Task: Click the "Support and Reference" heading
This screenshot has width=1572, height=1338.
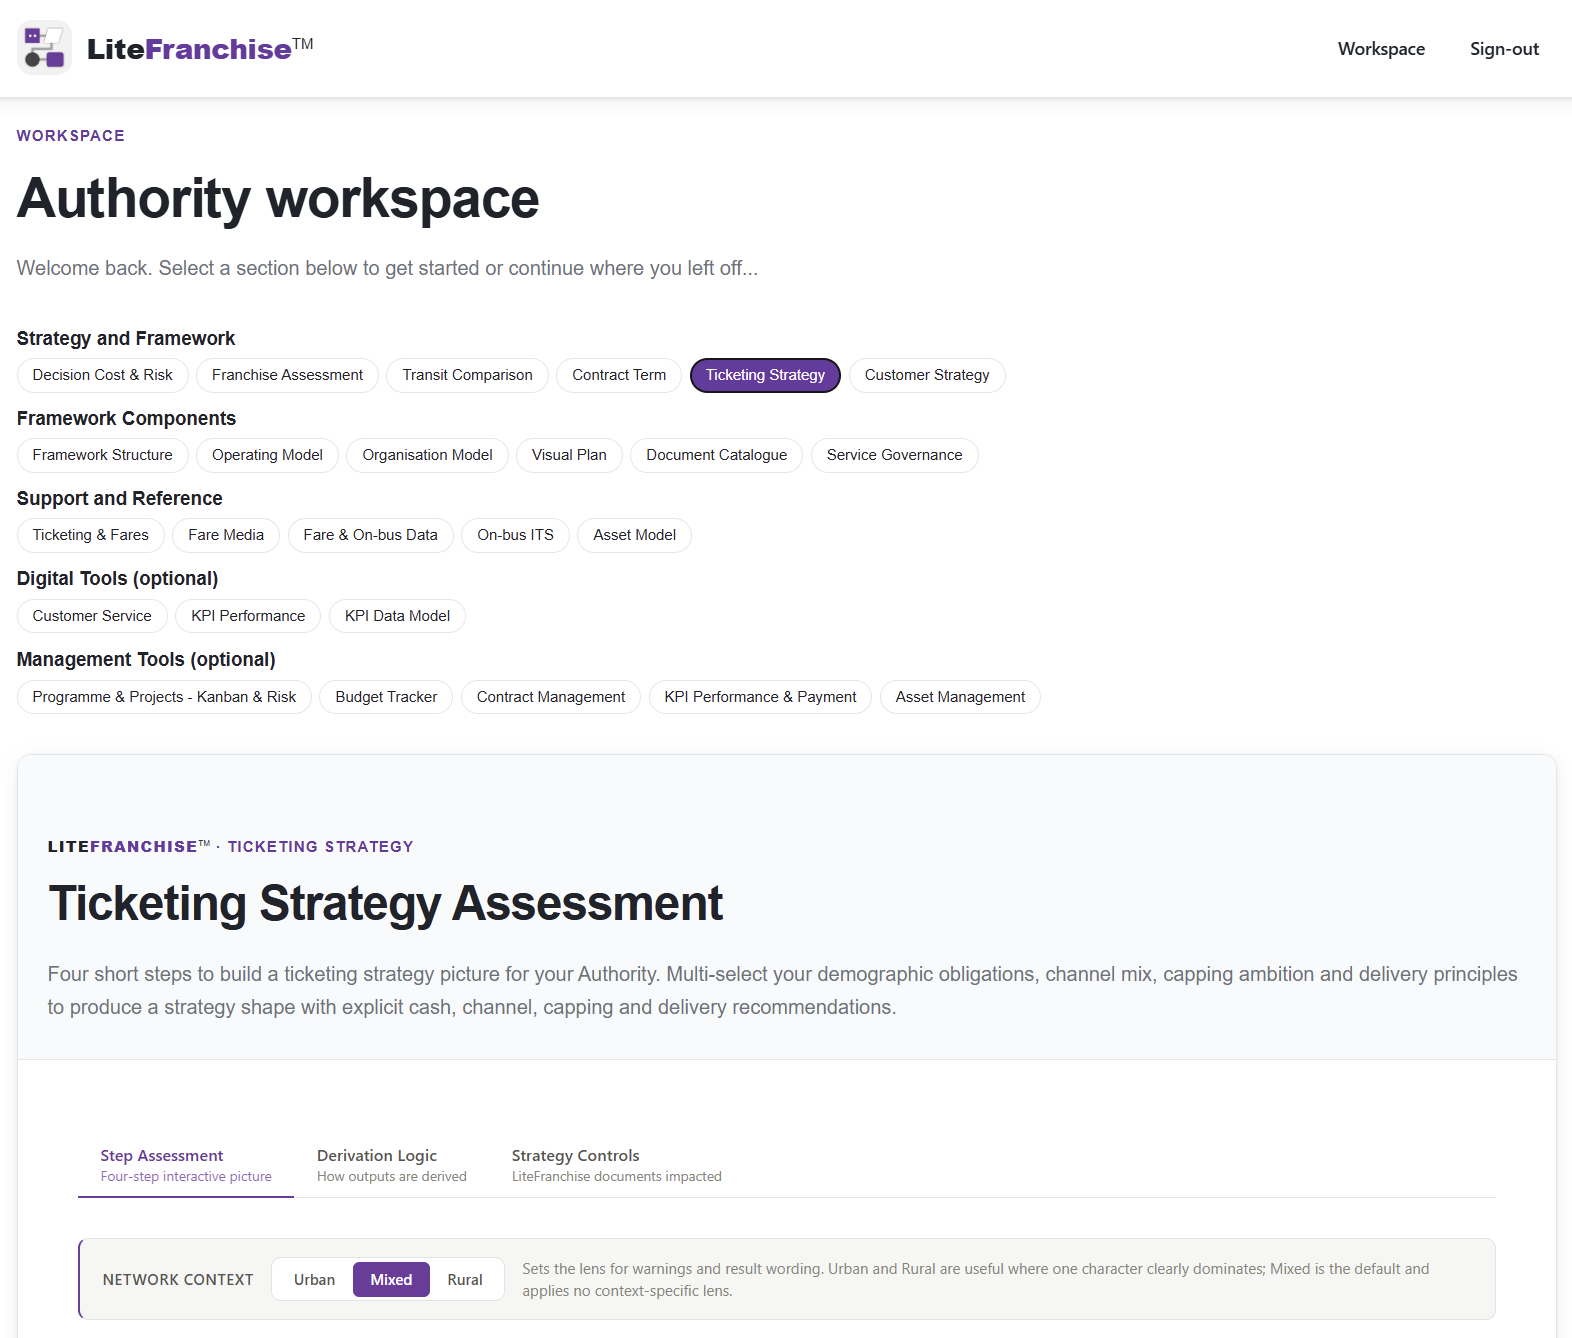Action: tap(120, 498)
